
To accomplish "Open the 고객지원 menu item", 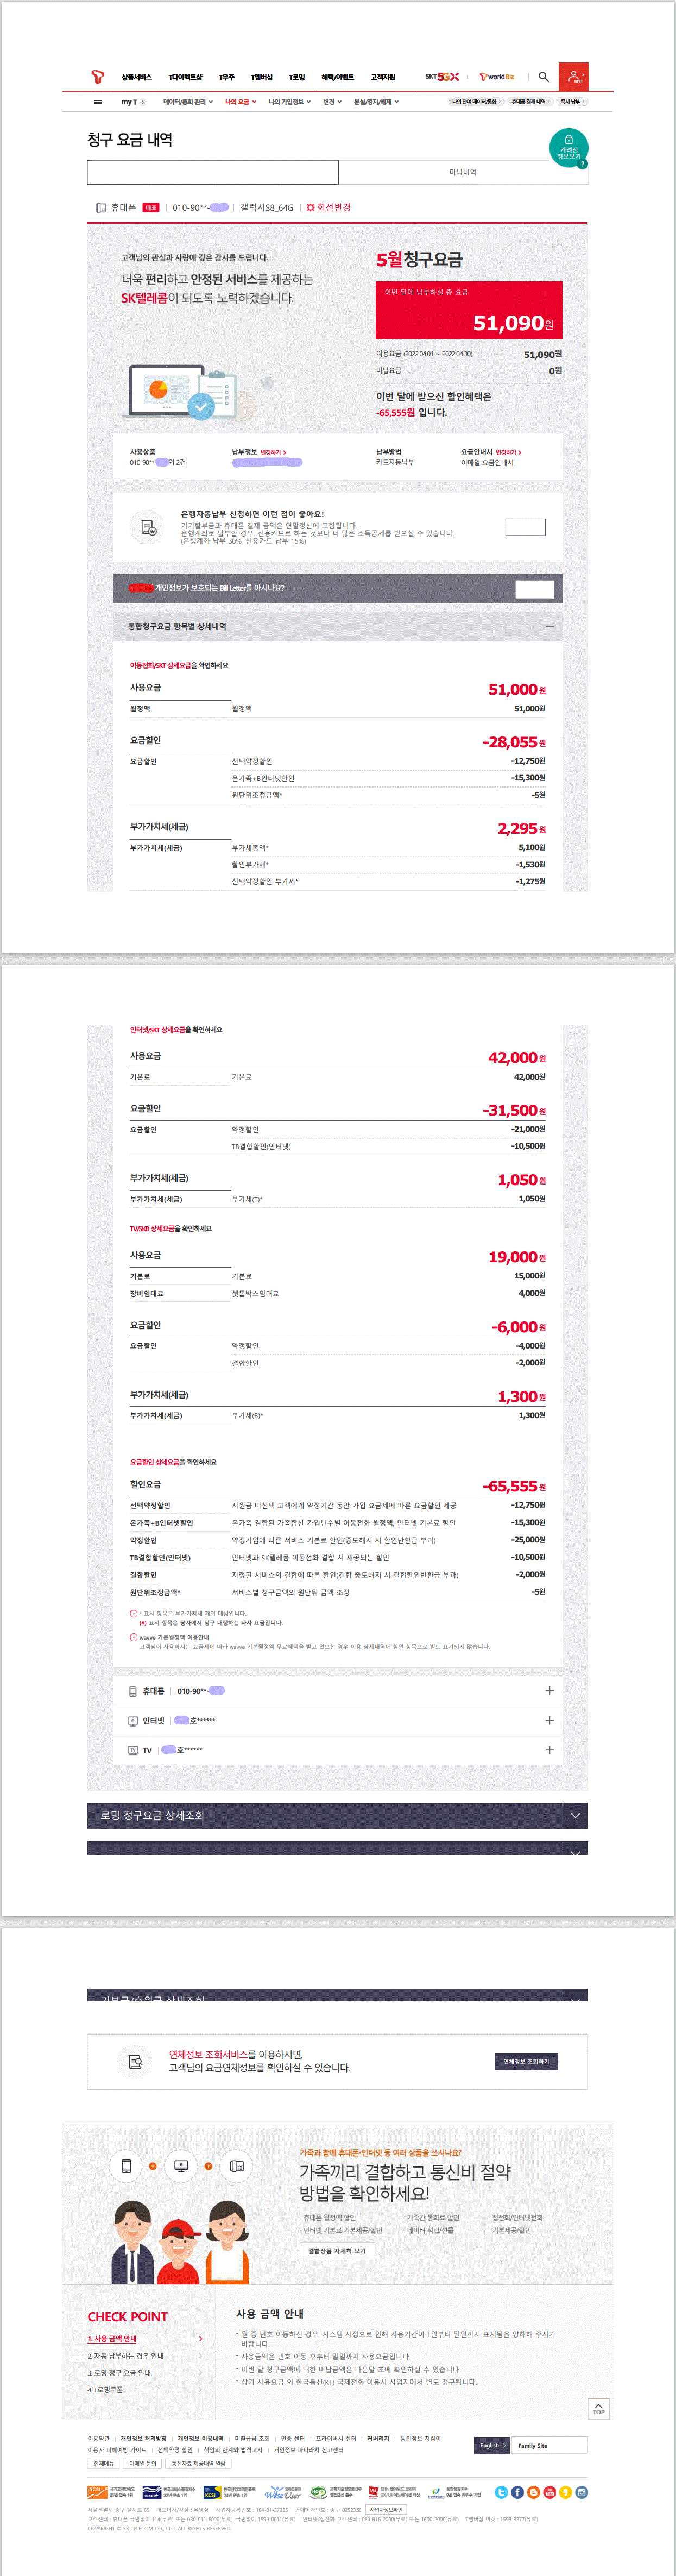I will (383, 77).
